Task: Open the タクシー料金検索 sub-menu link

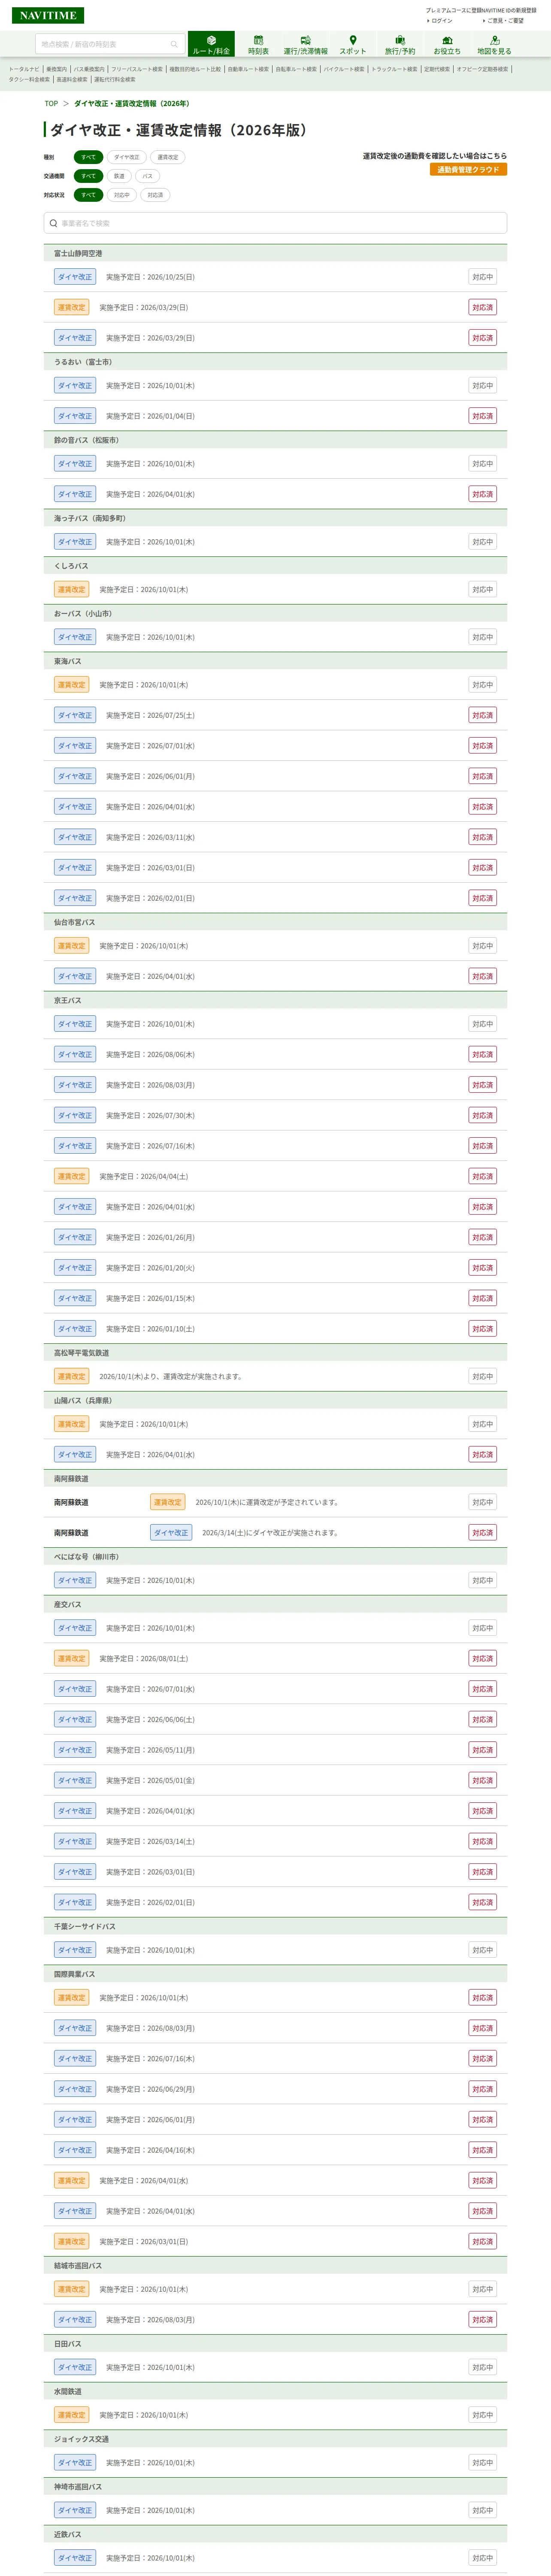Action: point(29,80)
